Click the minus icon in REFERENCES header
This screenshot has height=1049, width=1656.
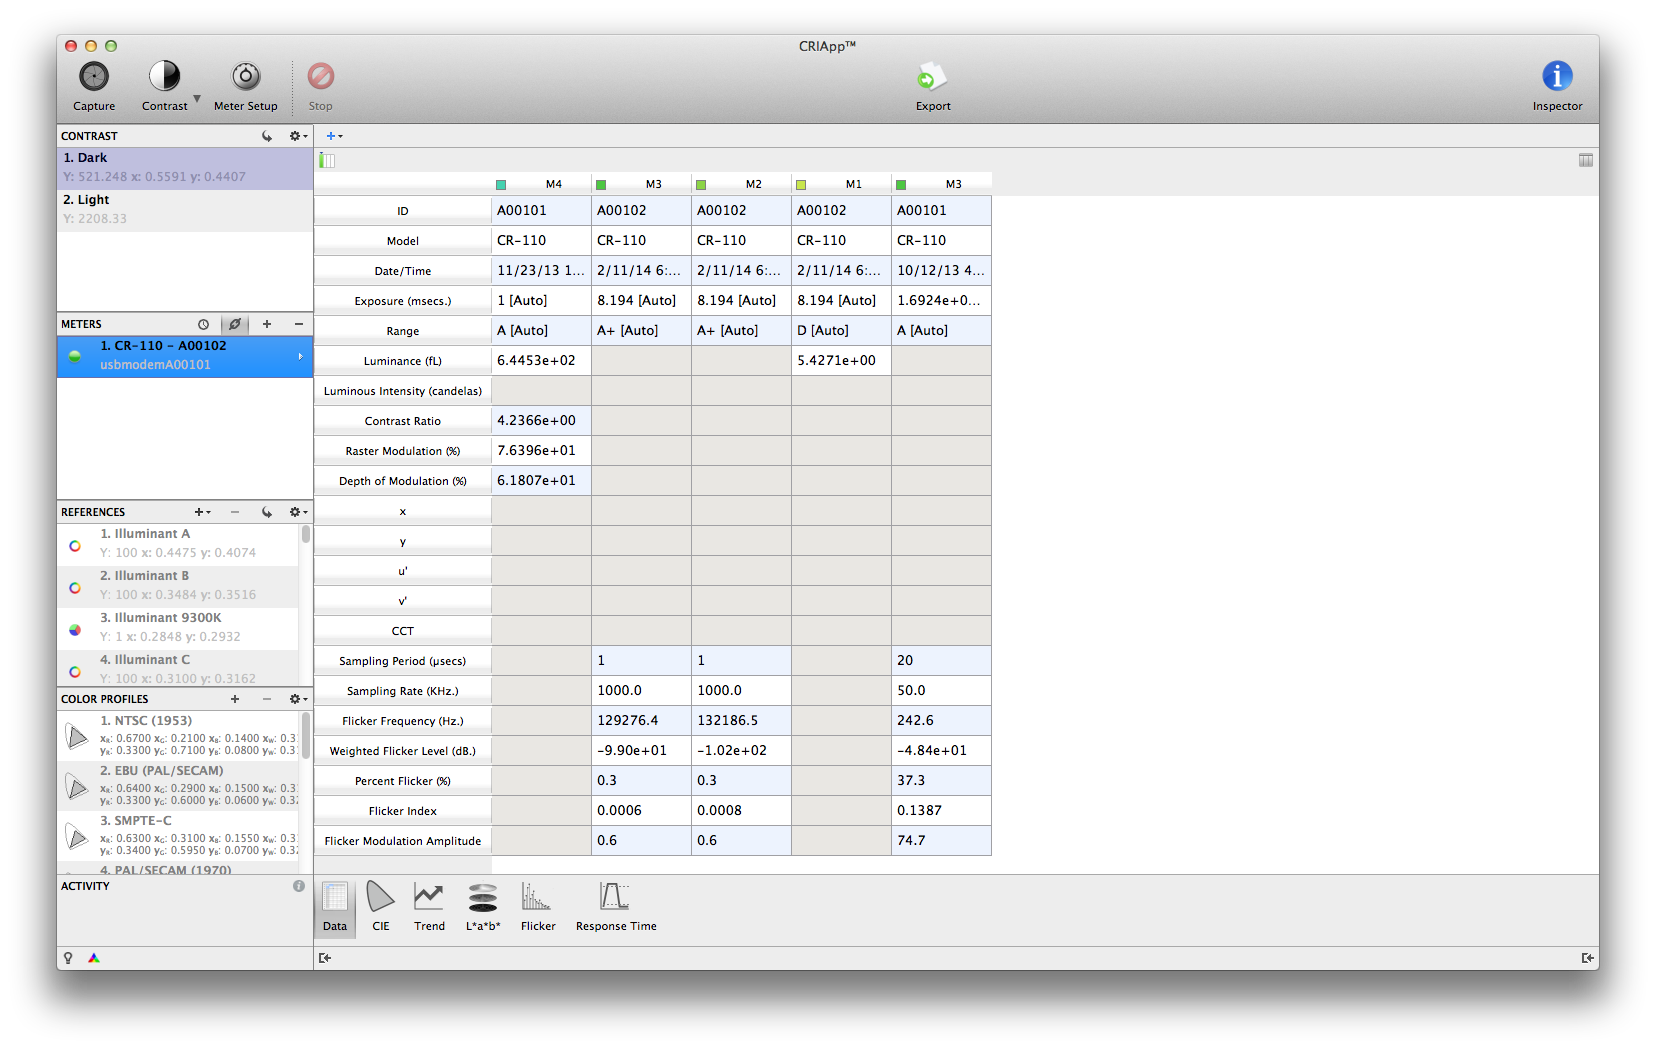click(235, 512)
